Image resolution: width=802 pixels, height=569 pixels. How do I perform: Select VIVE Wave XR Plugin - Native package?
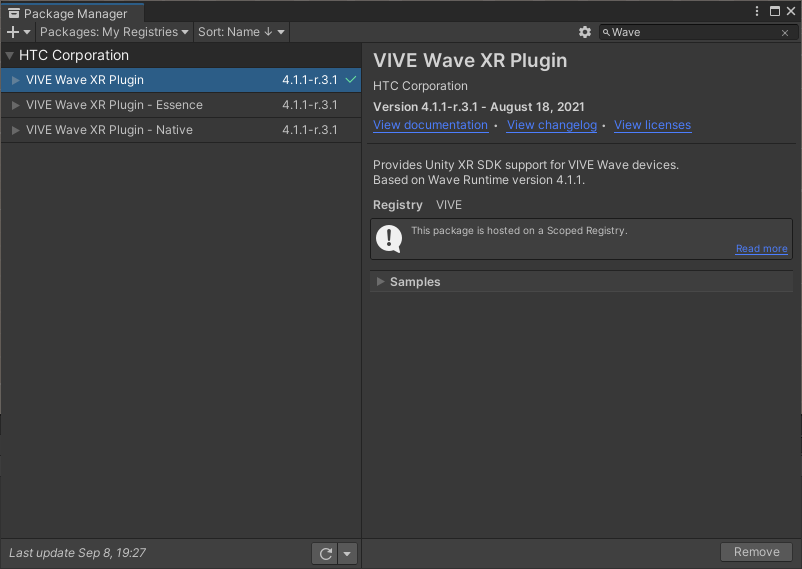point(109,130)
